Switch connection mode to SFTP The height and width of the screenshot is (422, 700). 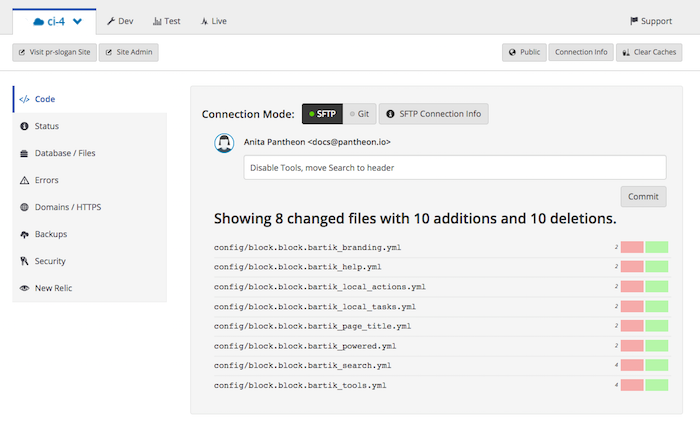(322, 114)
